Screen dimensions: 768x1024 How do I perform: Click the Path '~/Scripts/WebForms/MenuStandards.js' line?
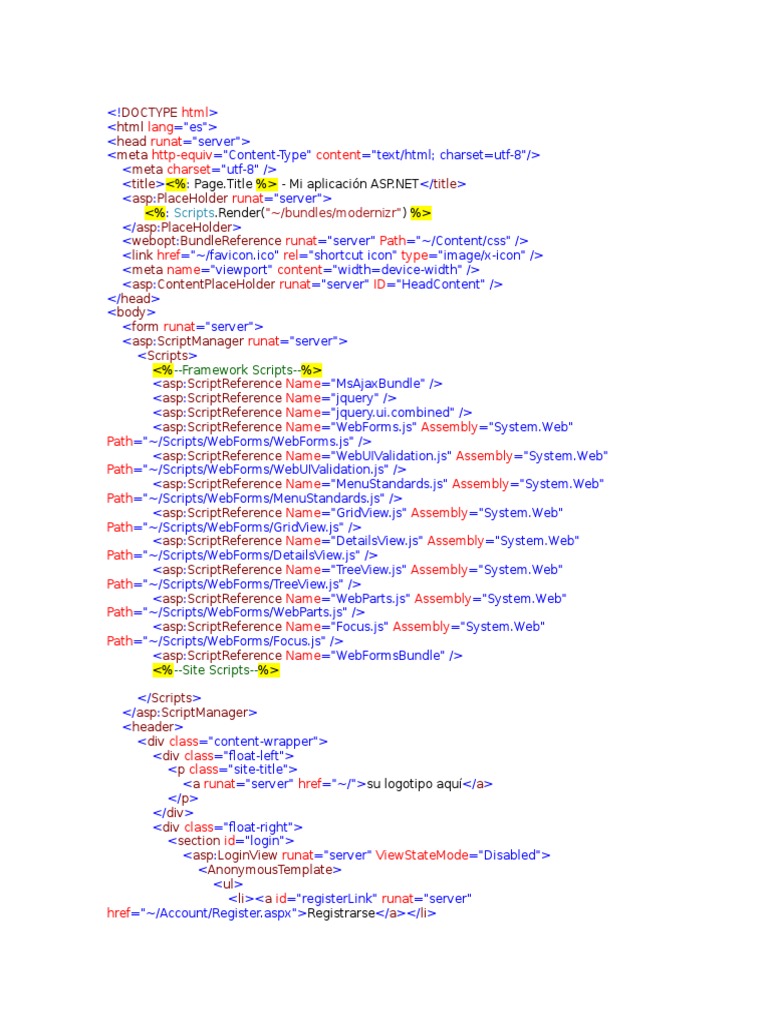255,498
